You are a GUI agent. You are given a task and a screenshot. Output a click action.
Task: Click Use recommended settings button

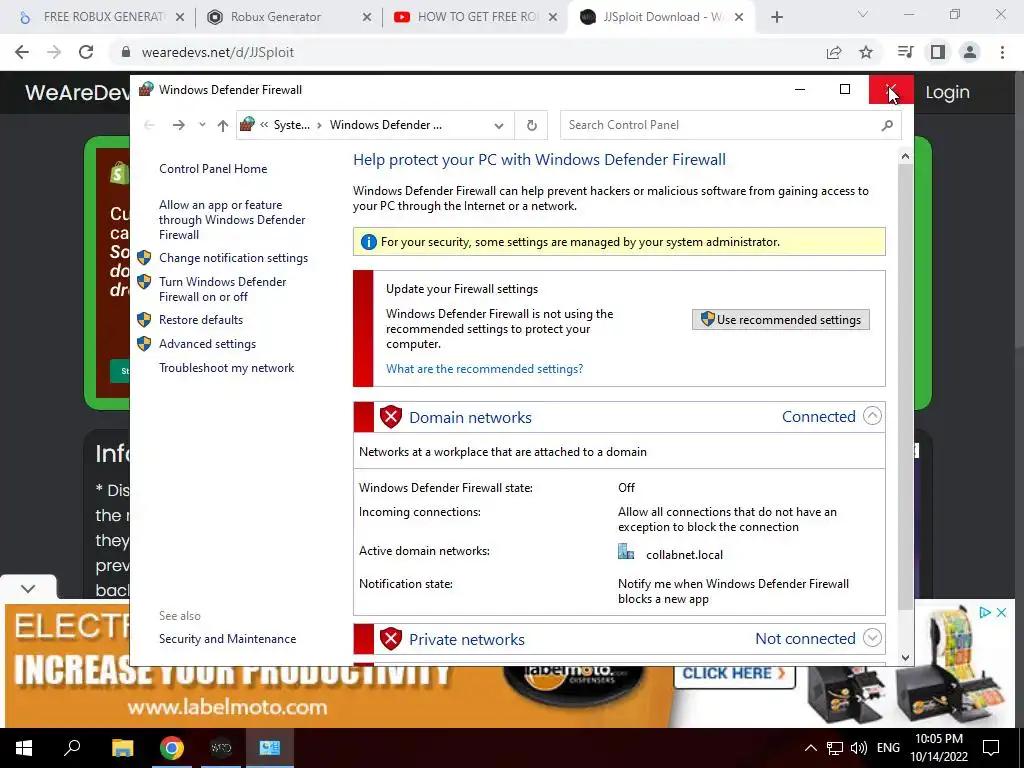(780, 319)
